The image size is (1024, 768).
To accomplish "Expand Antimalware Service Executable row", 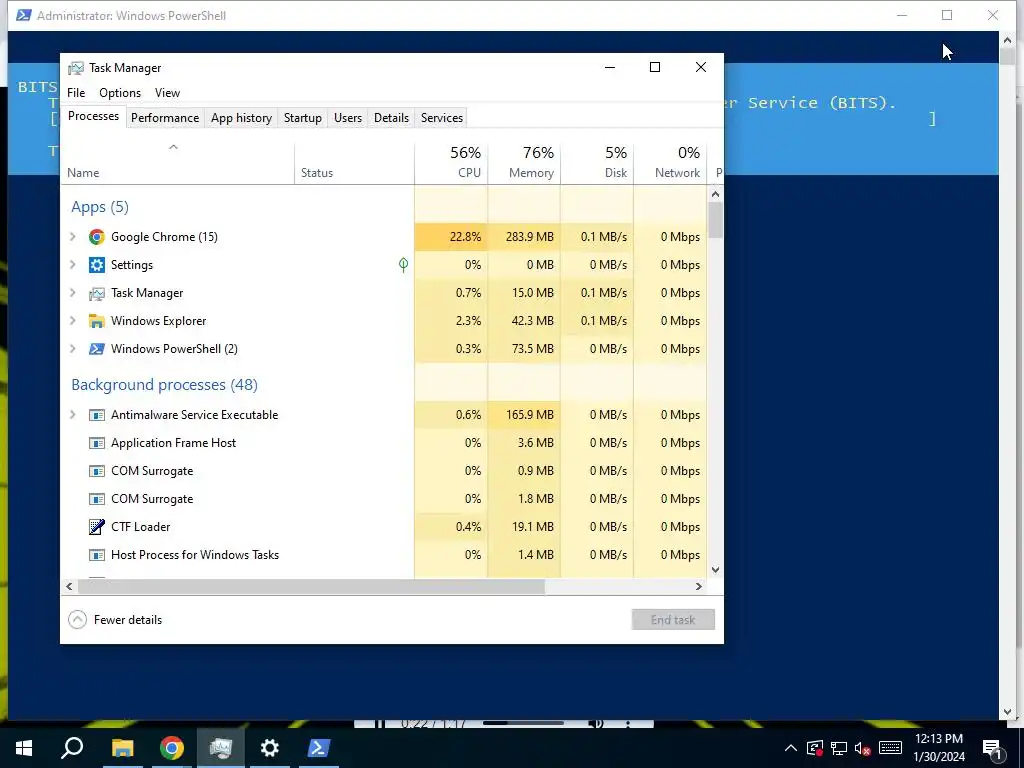I will 73,415.
